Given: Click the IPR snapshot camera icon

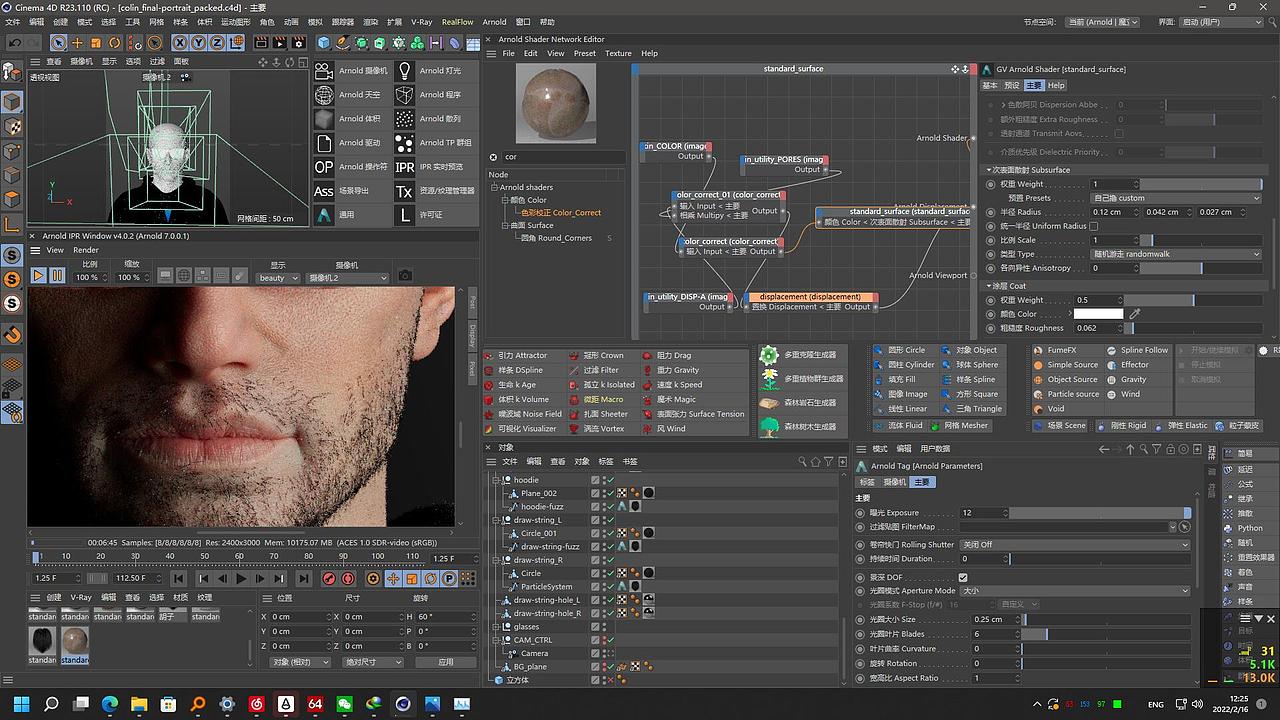Looking at the screenshot, I should [405, 275].
